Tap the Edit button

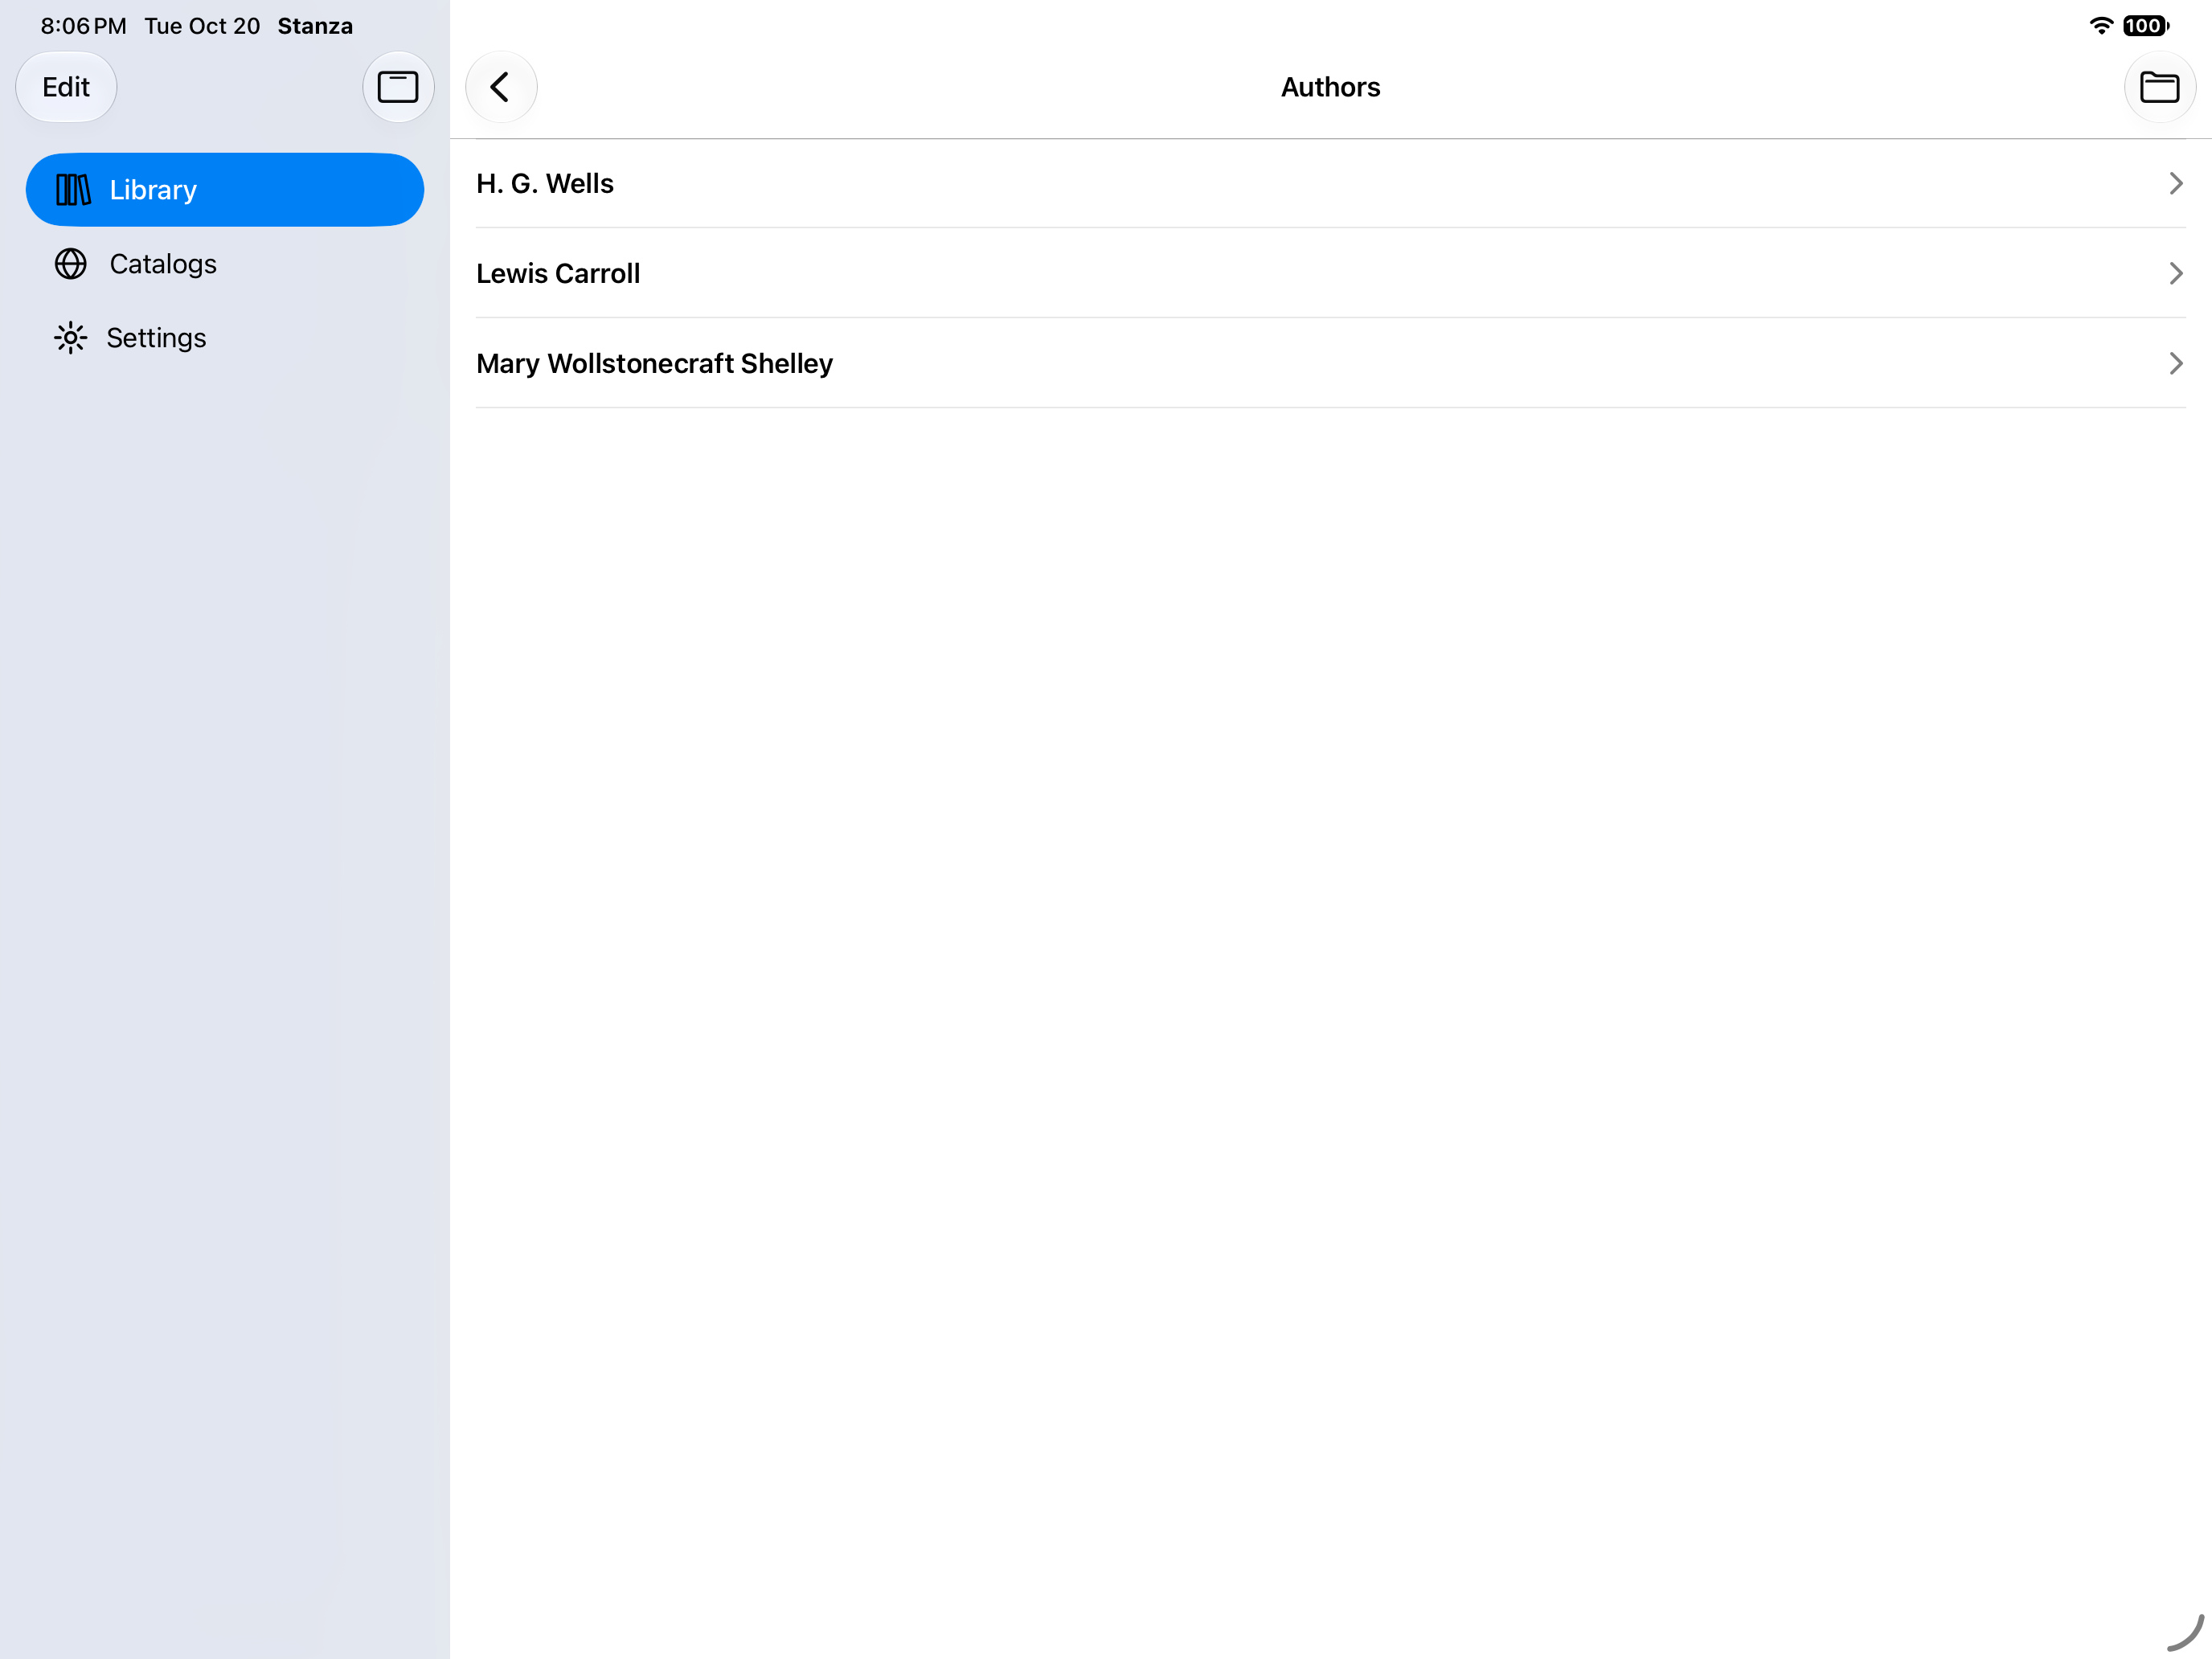(x=66, y=87)
